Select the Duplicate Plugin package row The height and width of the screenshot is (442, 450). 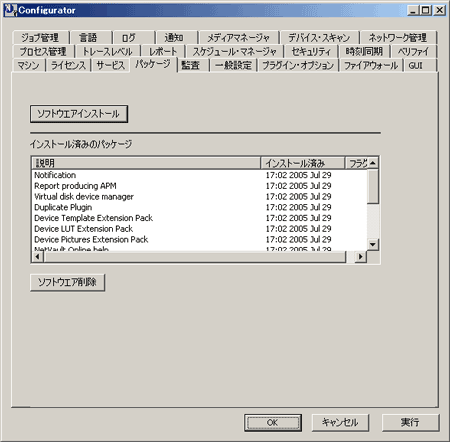pos(200,207)
